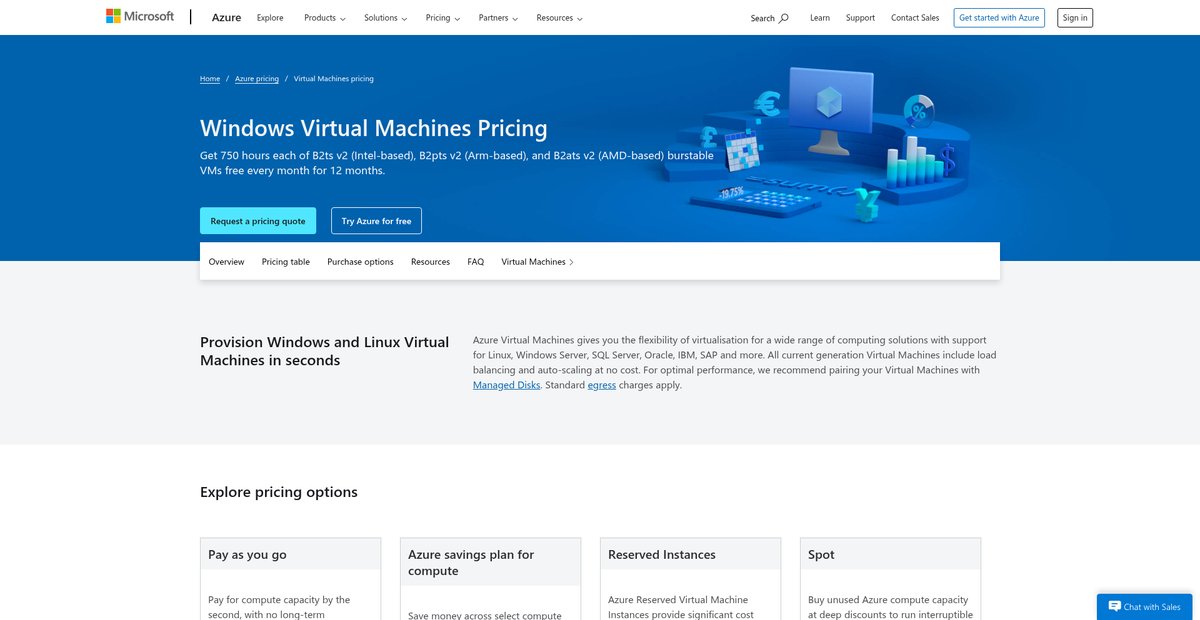Image resolution: width=1200 pixels, height=620 pixels.
Task: Expand the Partners dropdown menu
Action: [x=498, y=18]
